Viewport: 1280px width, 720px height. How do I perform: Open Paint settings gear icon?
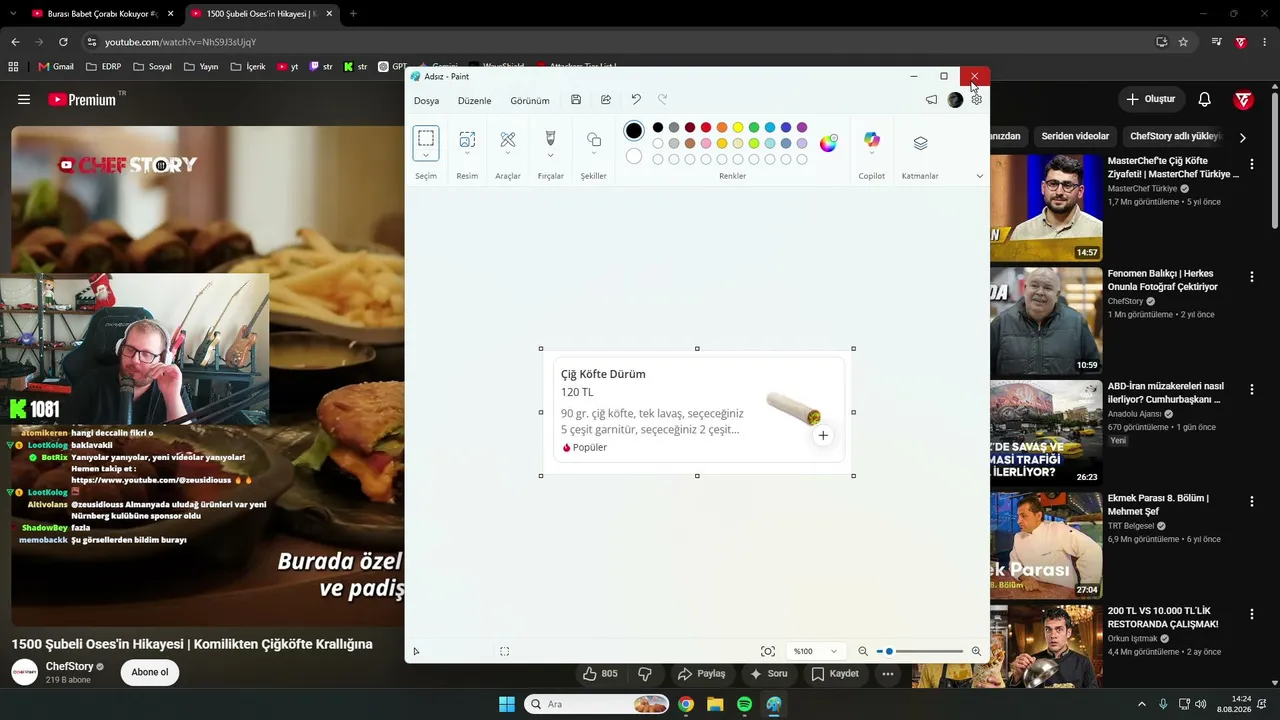click(976, 100)
